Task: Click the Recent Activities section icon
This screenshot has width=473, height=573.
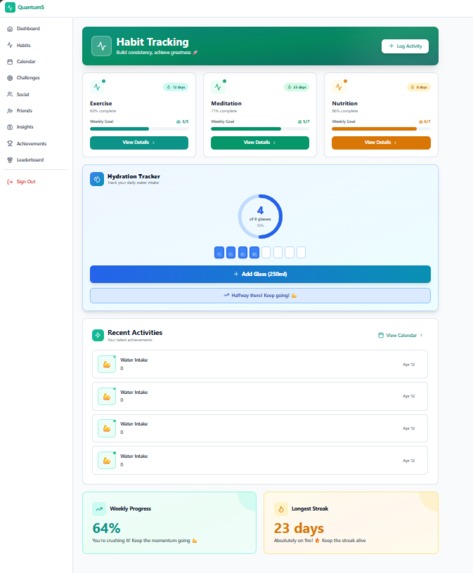Action: click(98, 335)
